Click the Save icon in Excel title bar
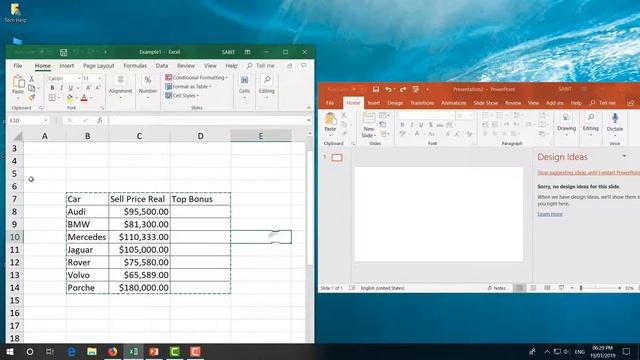640x360 pixels. [64, 52]
